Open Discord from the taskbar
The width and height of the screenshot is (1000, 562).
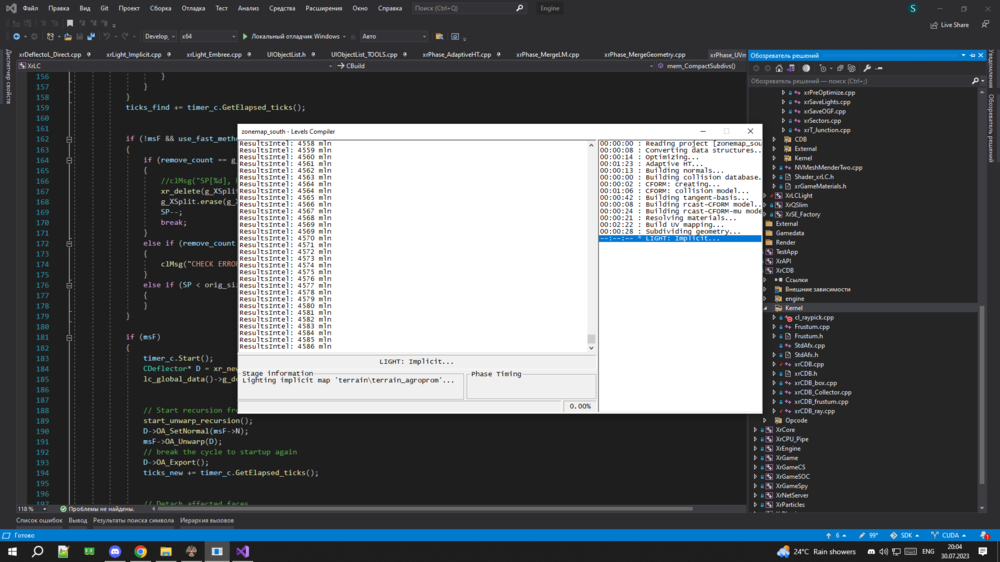click(x=115, y=551)
